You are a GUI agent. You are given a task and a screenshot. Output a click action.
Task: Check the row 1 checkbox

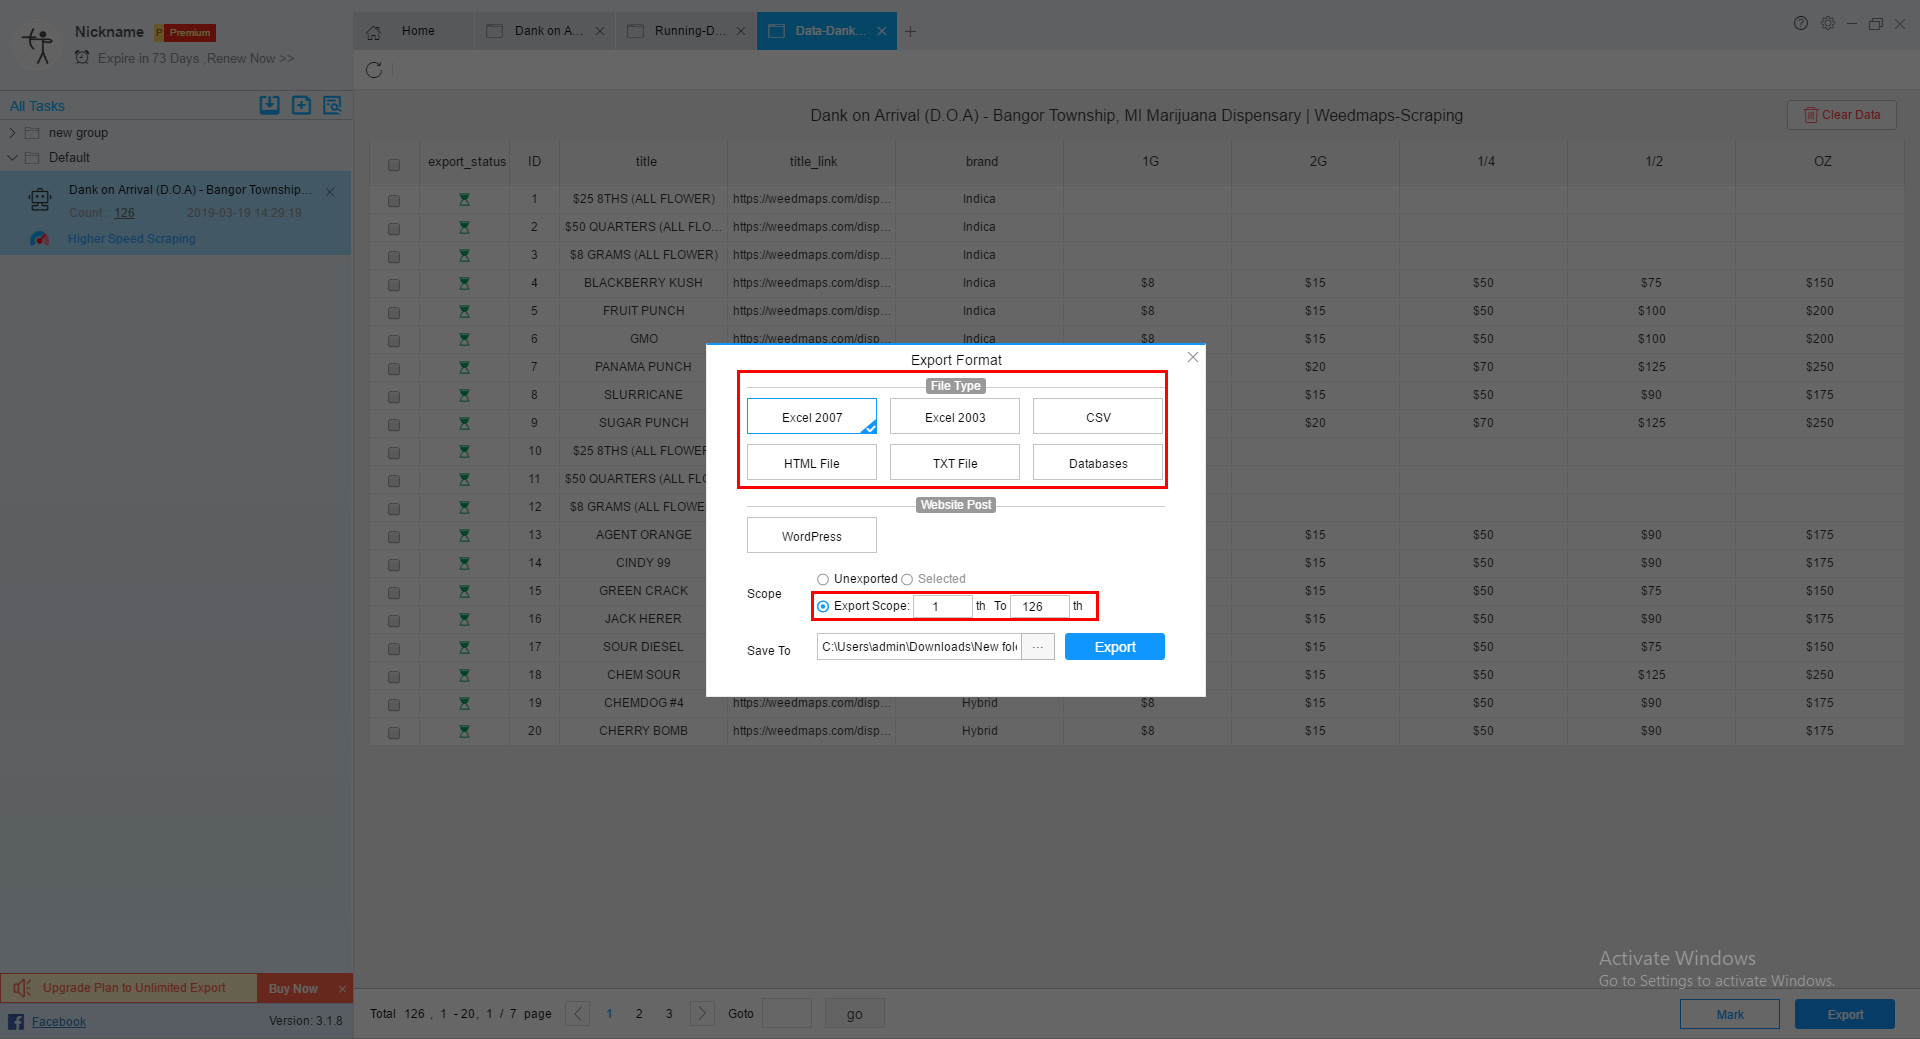394,201
